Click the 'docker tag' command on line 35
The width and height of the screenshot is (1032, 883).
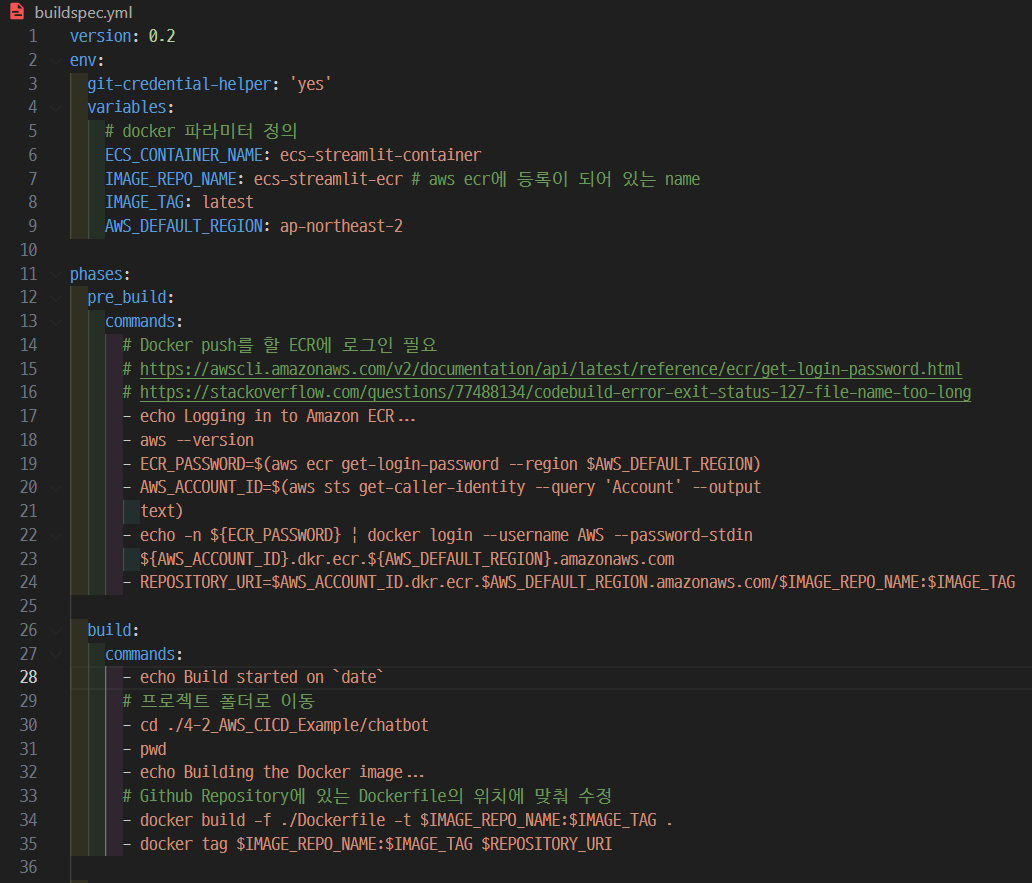click(376, 844)
